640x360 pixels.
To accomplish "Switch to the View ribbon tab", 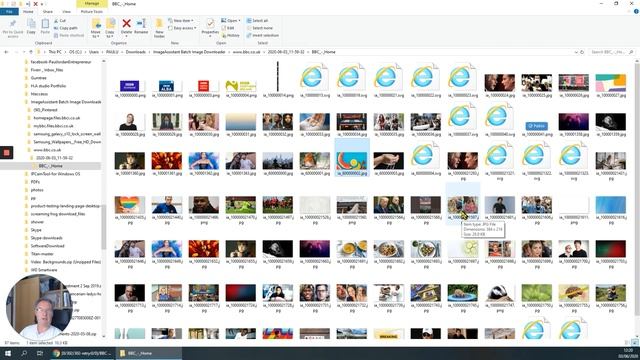I will (67, 12).
